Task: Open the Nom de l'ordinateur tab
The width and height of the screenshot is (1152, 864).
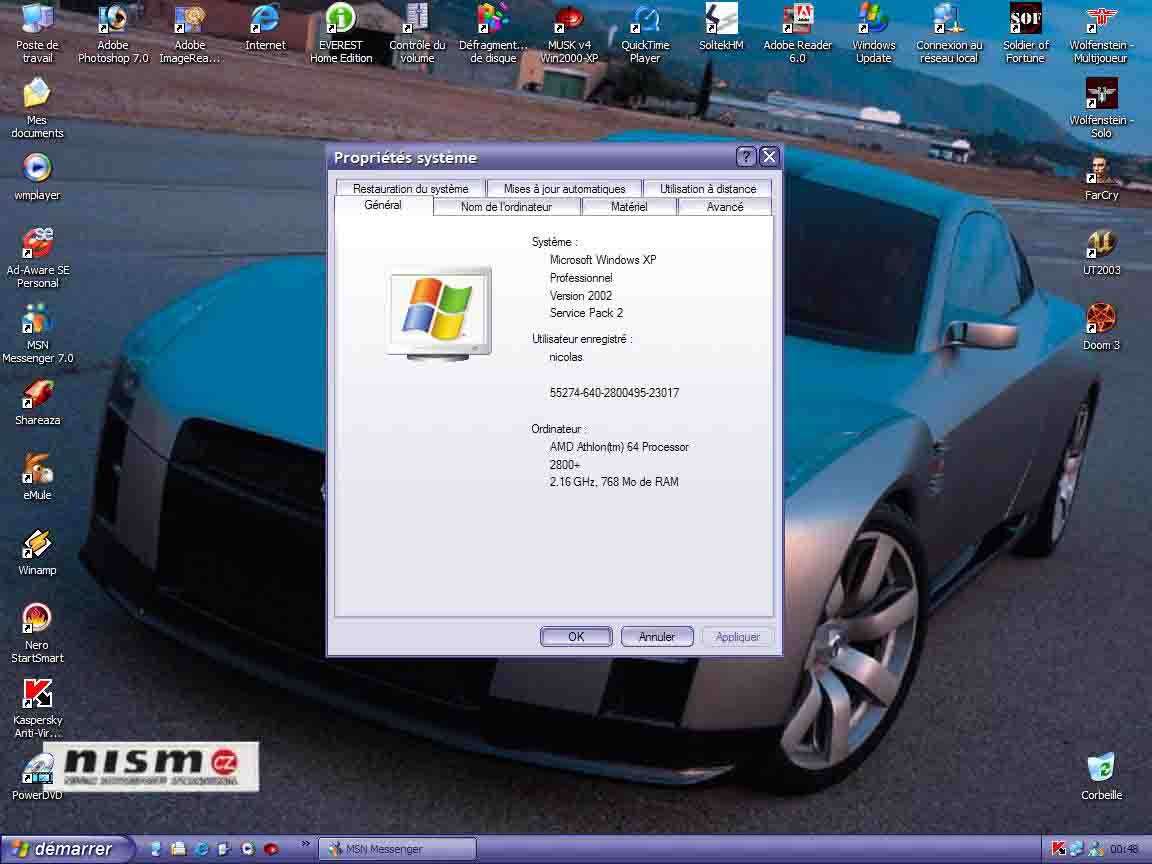Action: pos(506,206)
